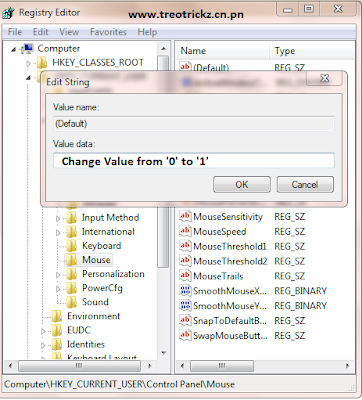Click the Environment folder icon

point(57,316)
